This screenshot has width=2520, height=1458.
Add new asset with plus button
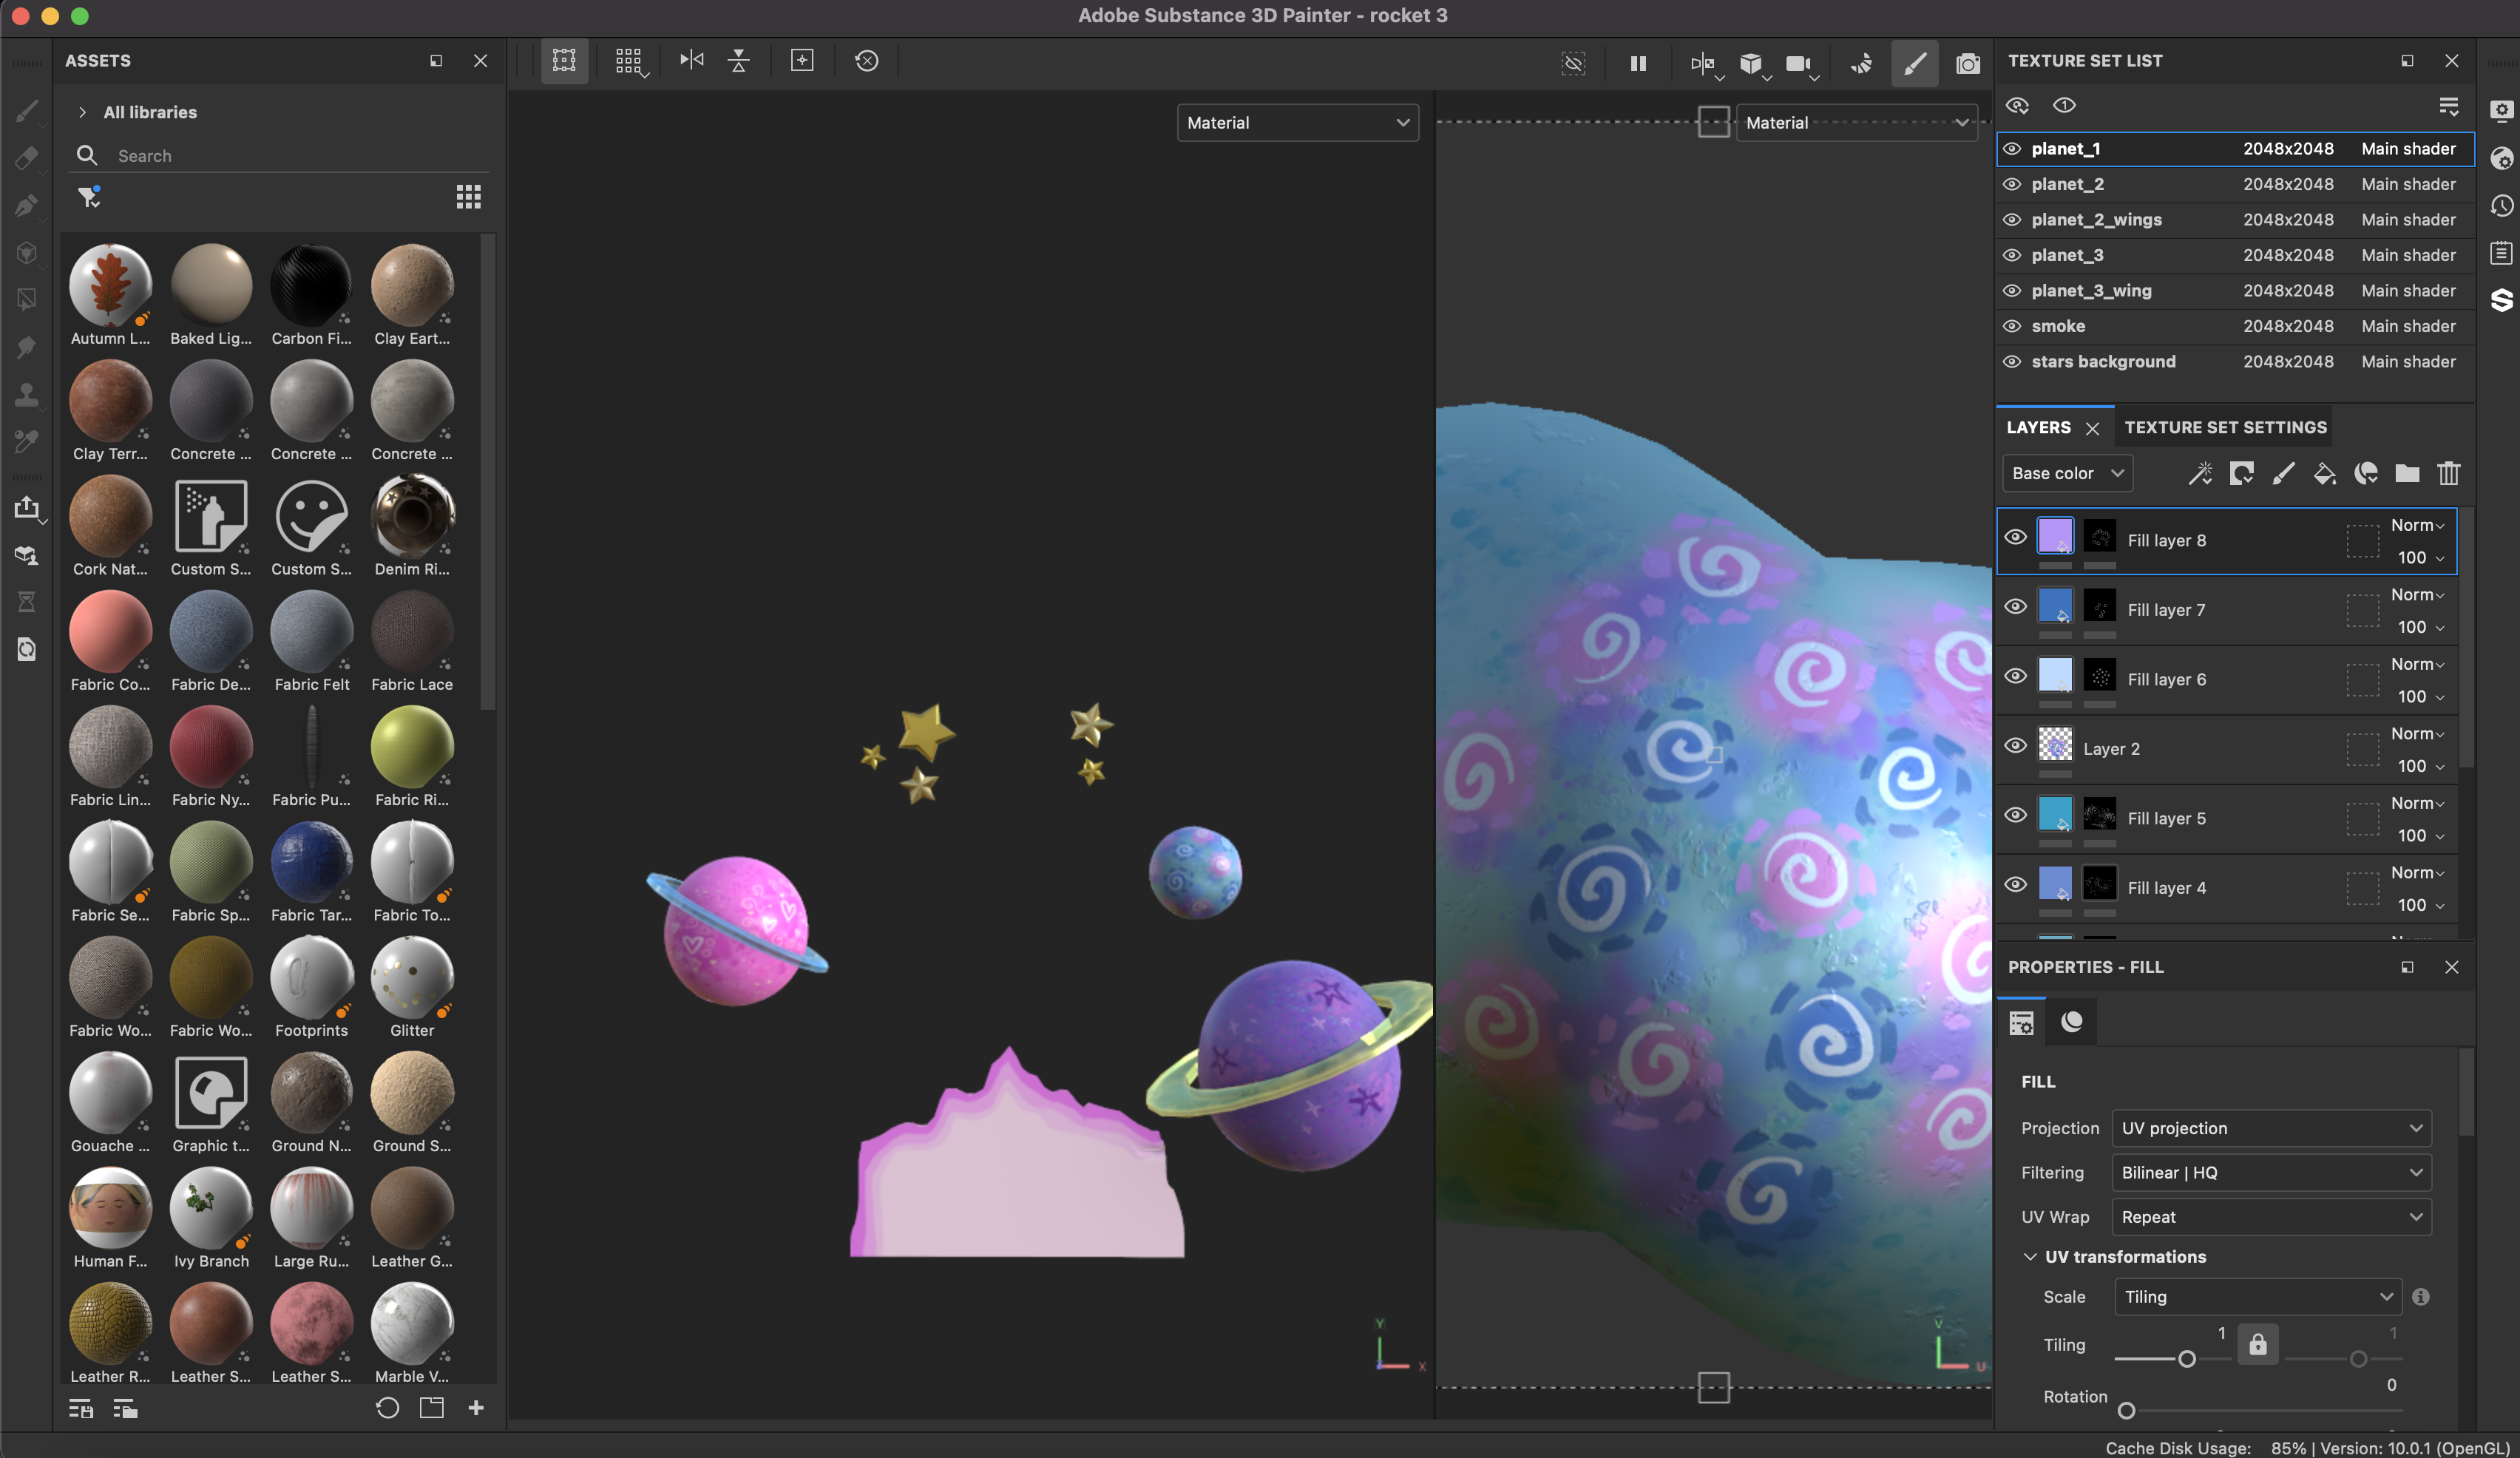click(x=476, y=1408)
